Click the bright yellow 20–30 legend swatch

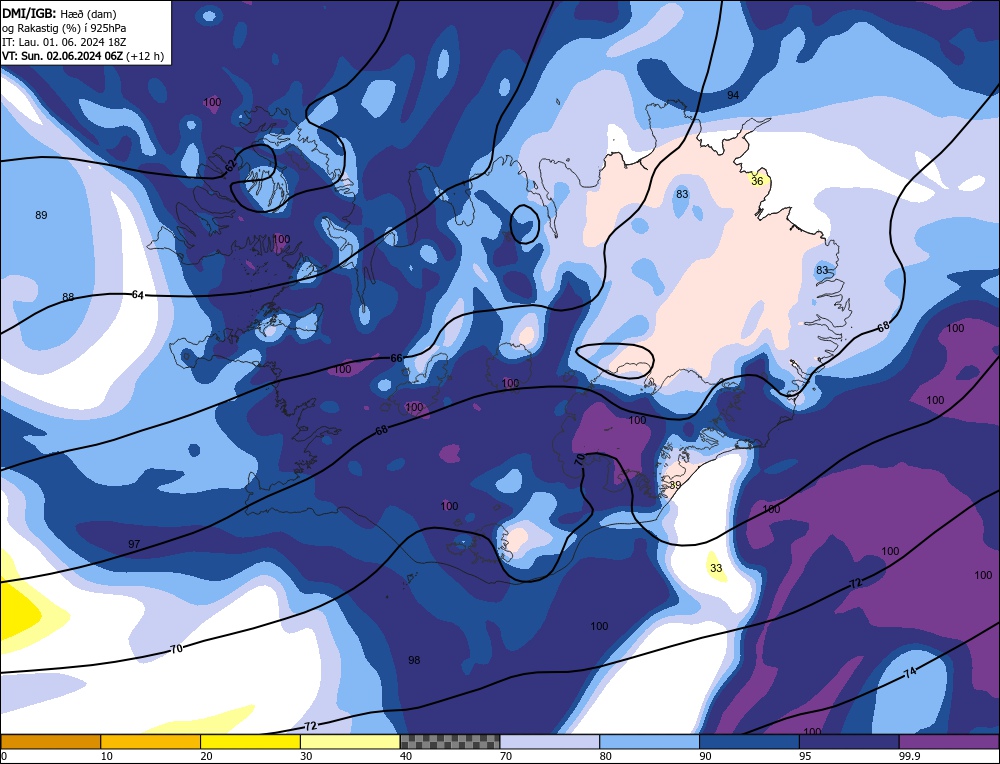[x=250, y=741]
